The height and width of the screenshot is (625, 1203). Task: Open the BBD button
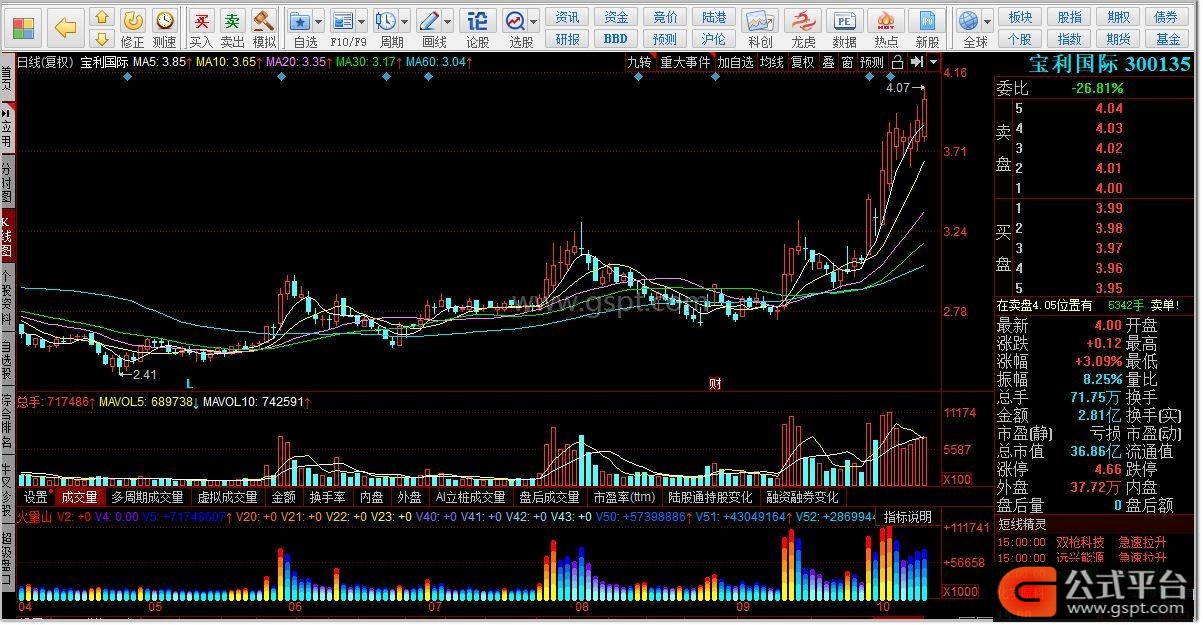click(616, 39)
